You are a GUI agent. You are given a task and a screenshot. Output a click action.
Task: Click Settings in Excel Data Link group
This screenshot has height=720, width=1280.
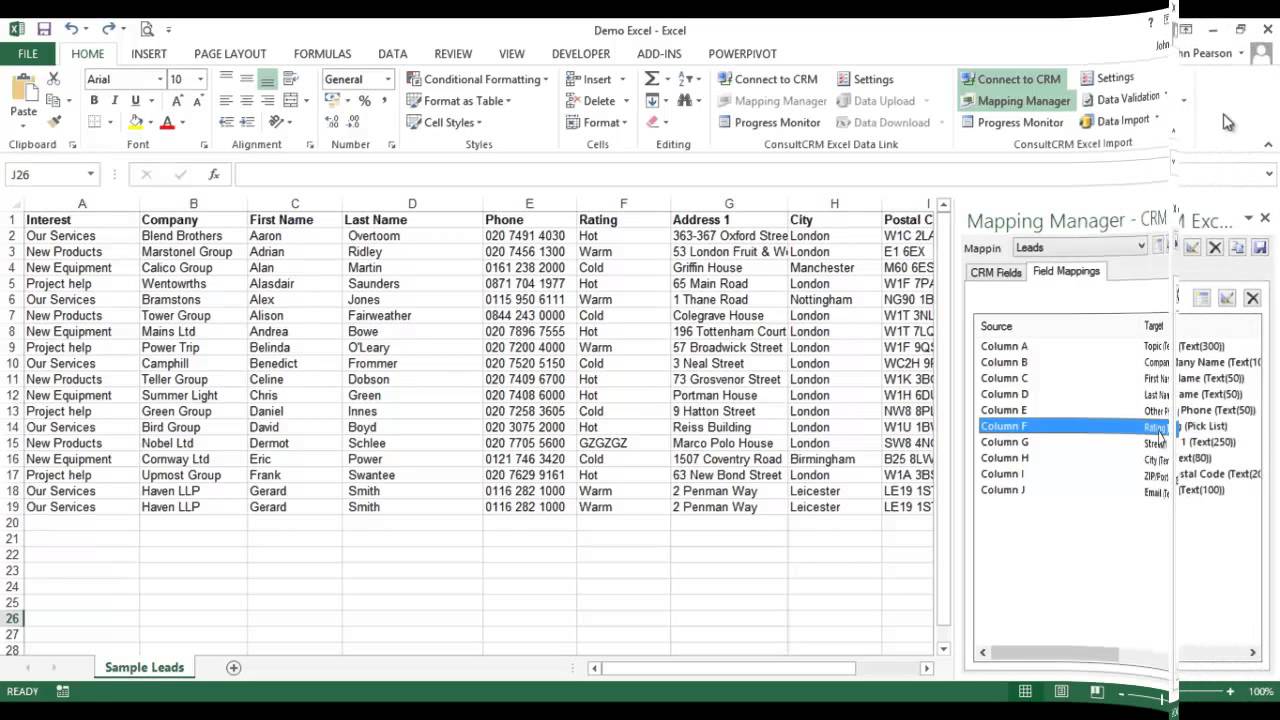click(x=865, y=79)
